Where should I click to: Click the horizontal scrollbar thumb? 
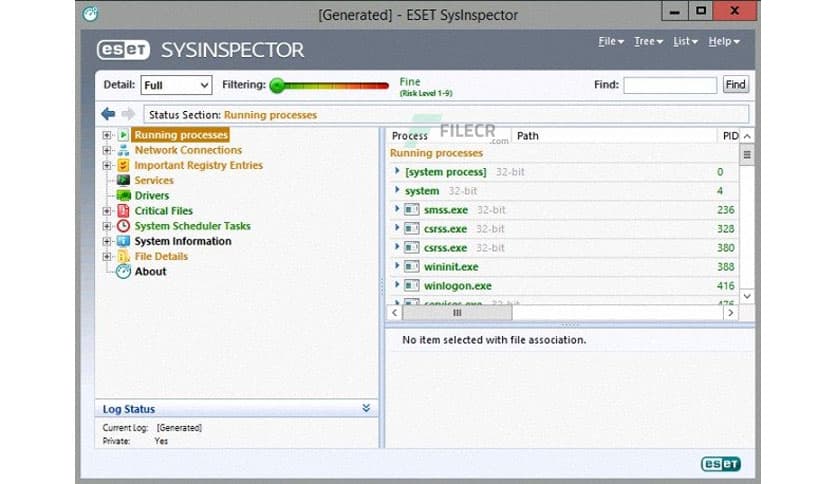457,313
